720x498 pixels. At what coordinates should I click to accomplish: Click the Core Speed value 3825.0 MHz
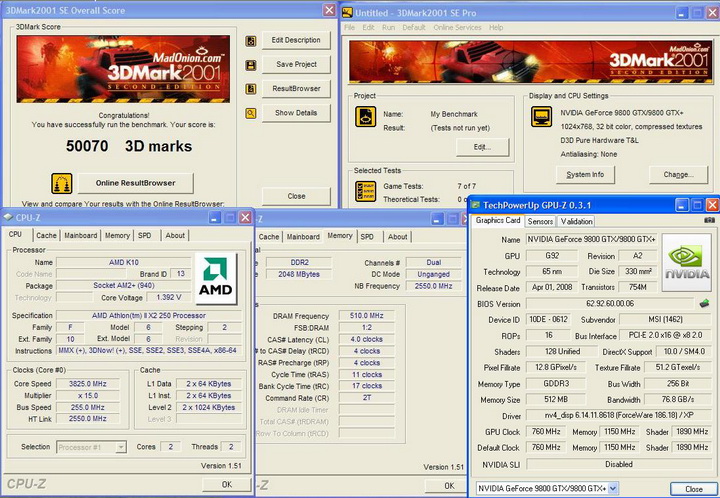pos(87,384)
